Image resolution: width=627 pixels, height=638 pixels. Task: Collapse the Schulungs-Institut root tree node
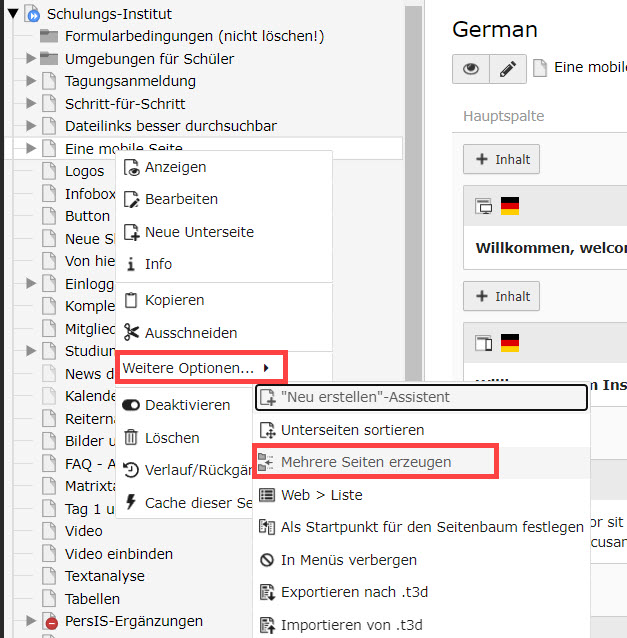tap(13, 14)
